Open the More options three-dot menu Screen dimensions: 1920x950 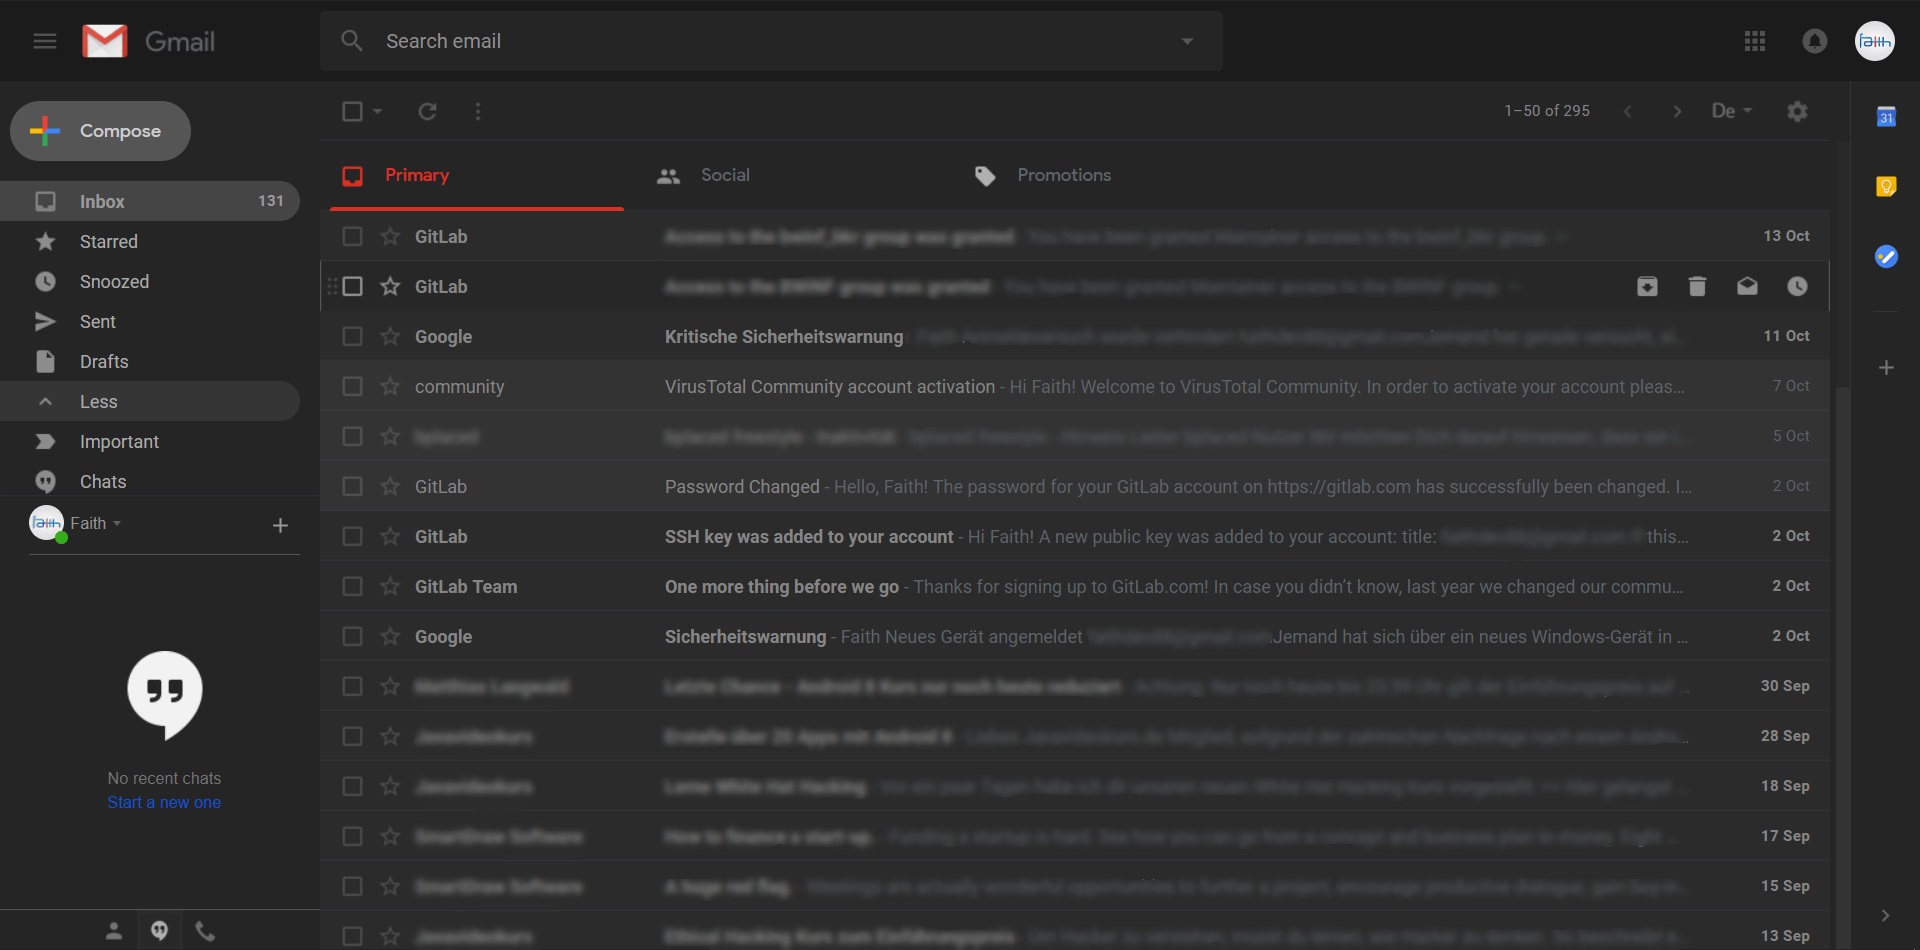point(478,111)
